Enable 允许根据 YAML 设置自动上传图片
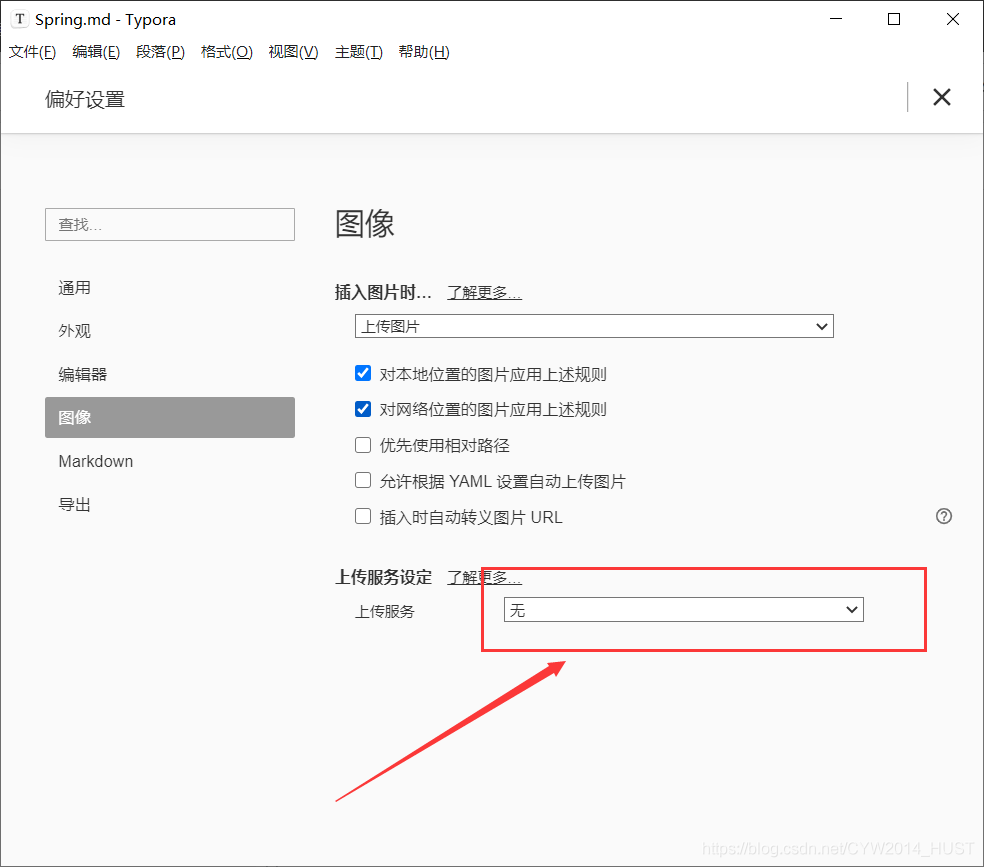 point(363,481)
